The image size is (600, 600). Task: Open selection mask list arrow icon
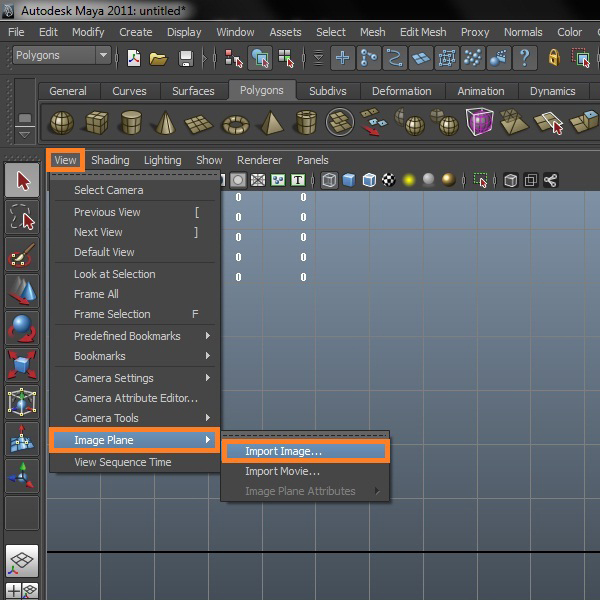(318, 59)
